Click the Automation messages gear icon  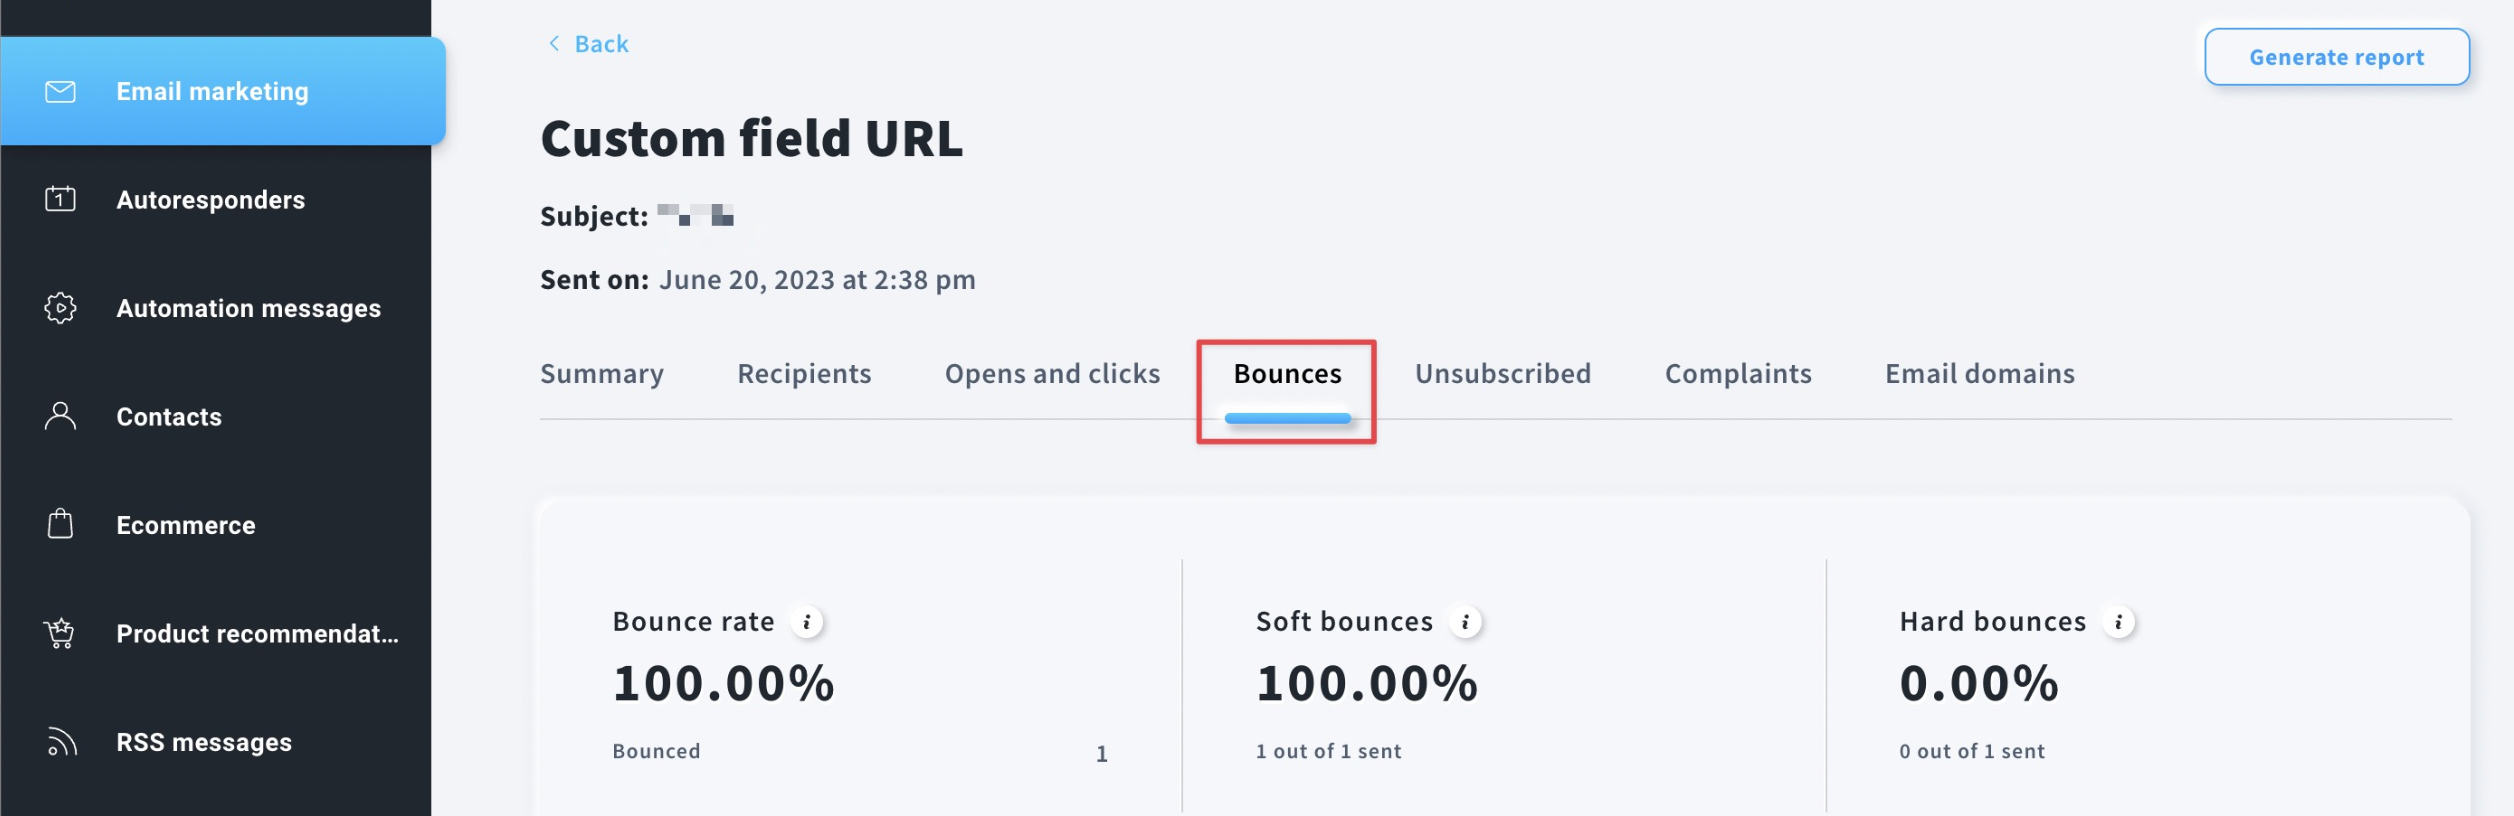click(60, 308)
